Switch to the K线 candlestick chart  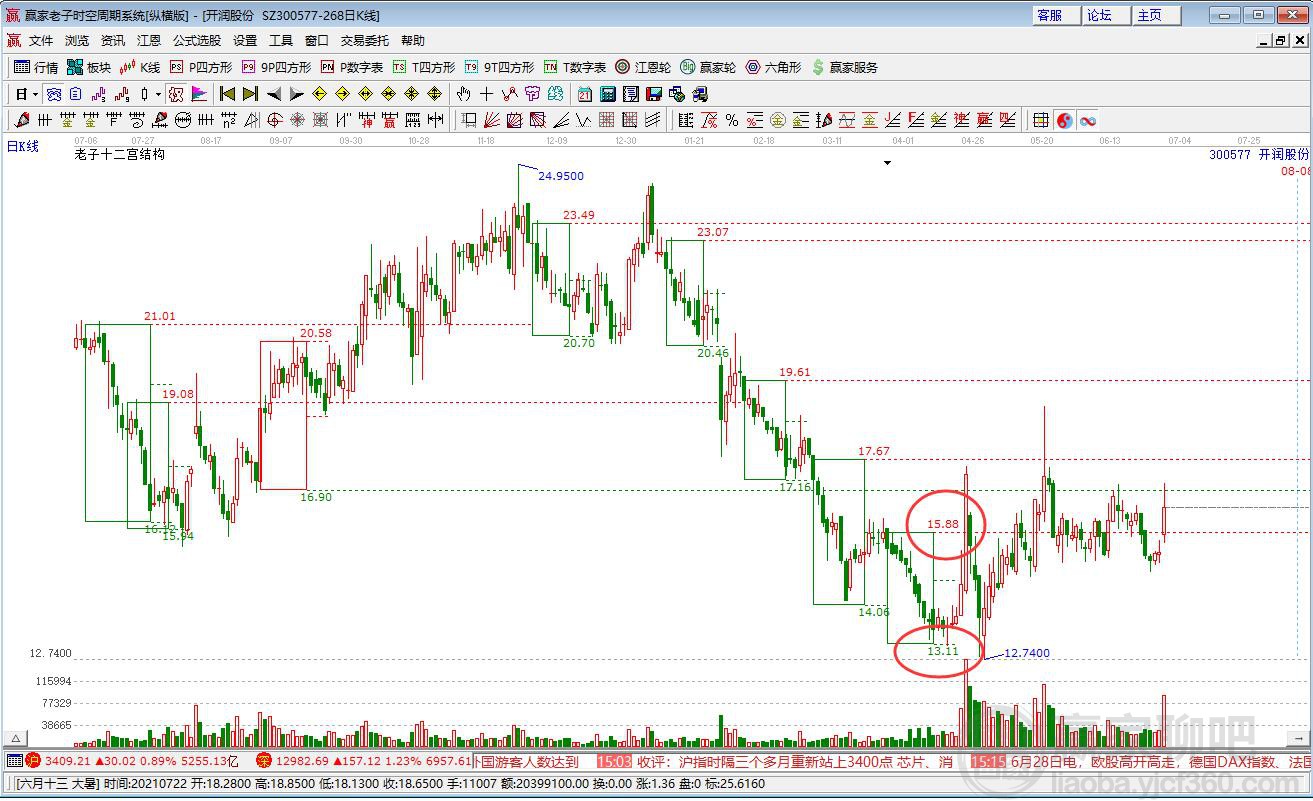coord(140,67)
